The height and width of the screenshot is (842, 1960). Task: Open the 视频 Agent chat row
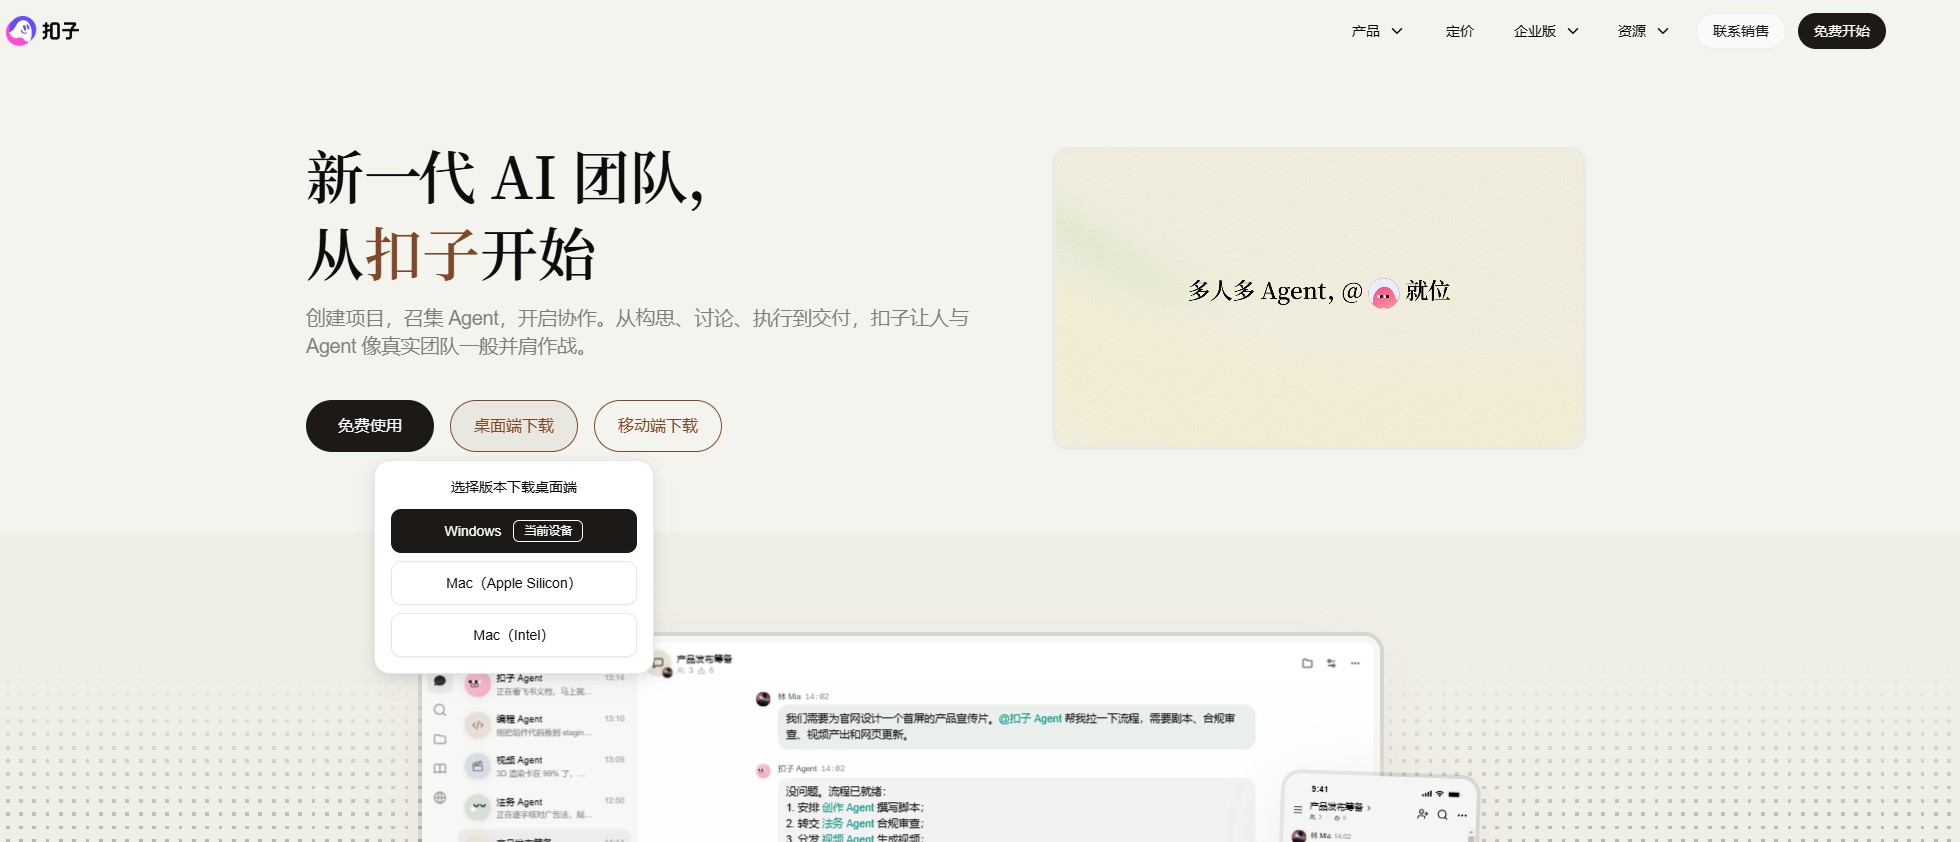545,767
